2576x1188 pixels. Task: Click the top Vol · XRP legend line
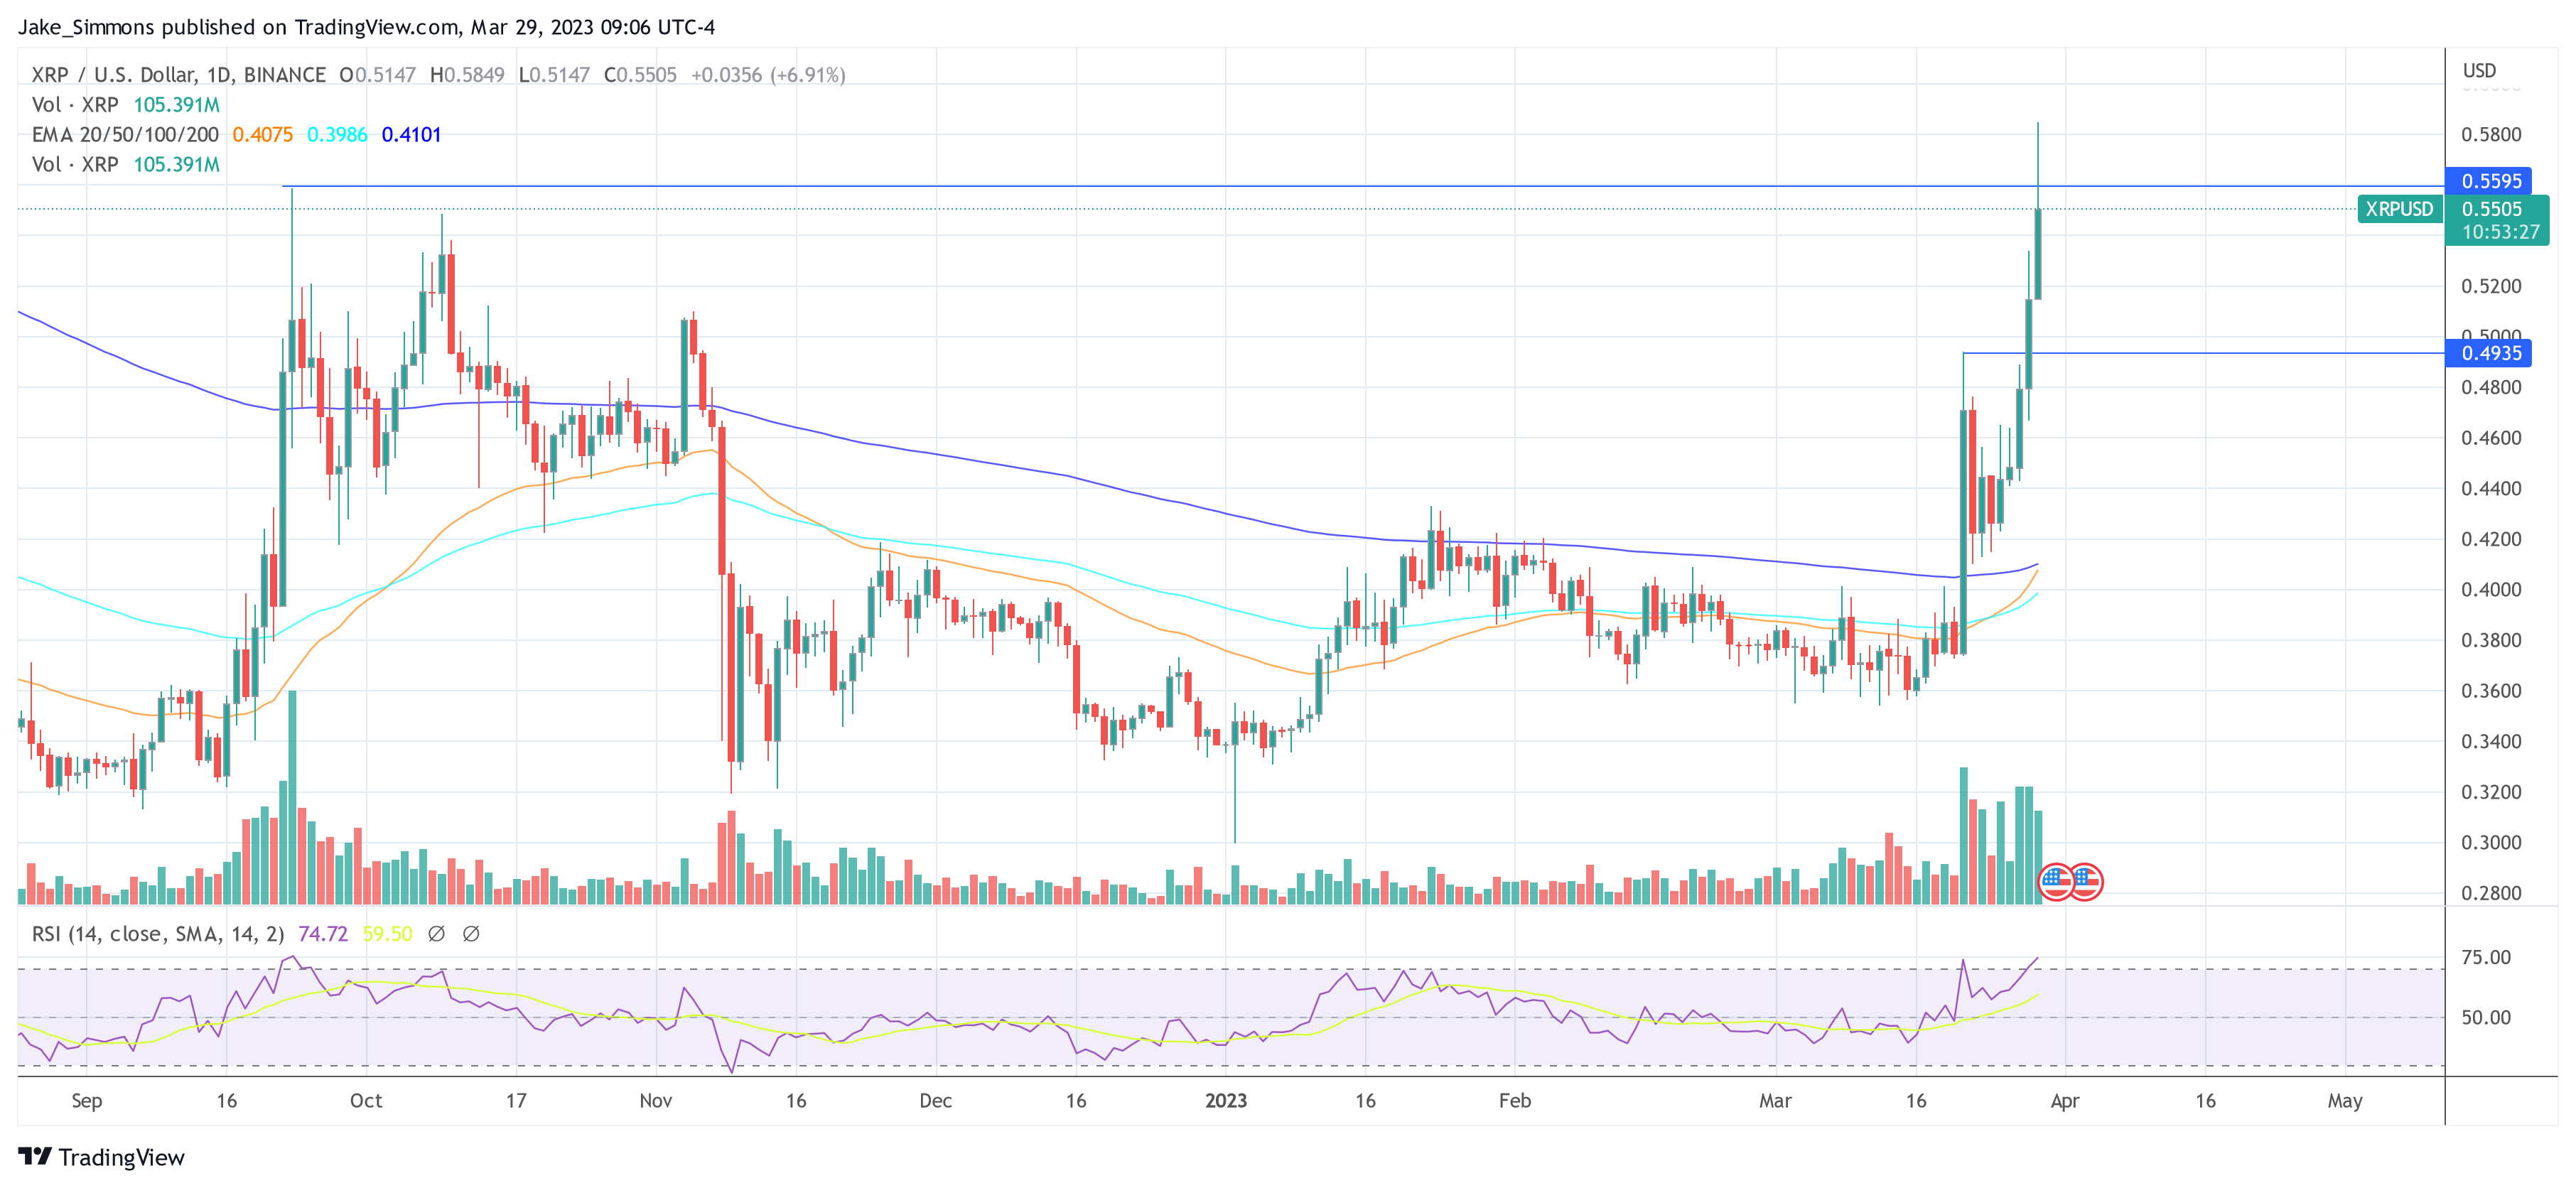tap(125, 105)
